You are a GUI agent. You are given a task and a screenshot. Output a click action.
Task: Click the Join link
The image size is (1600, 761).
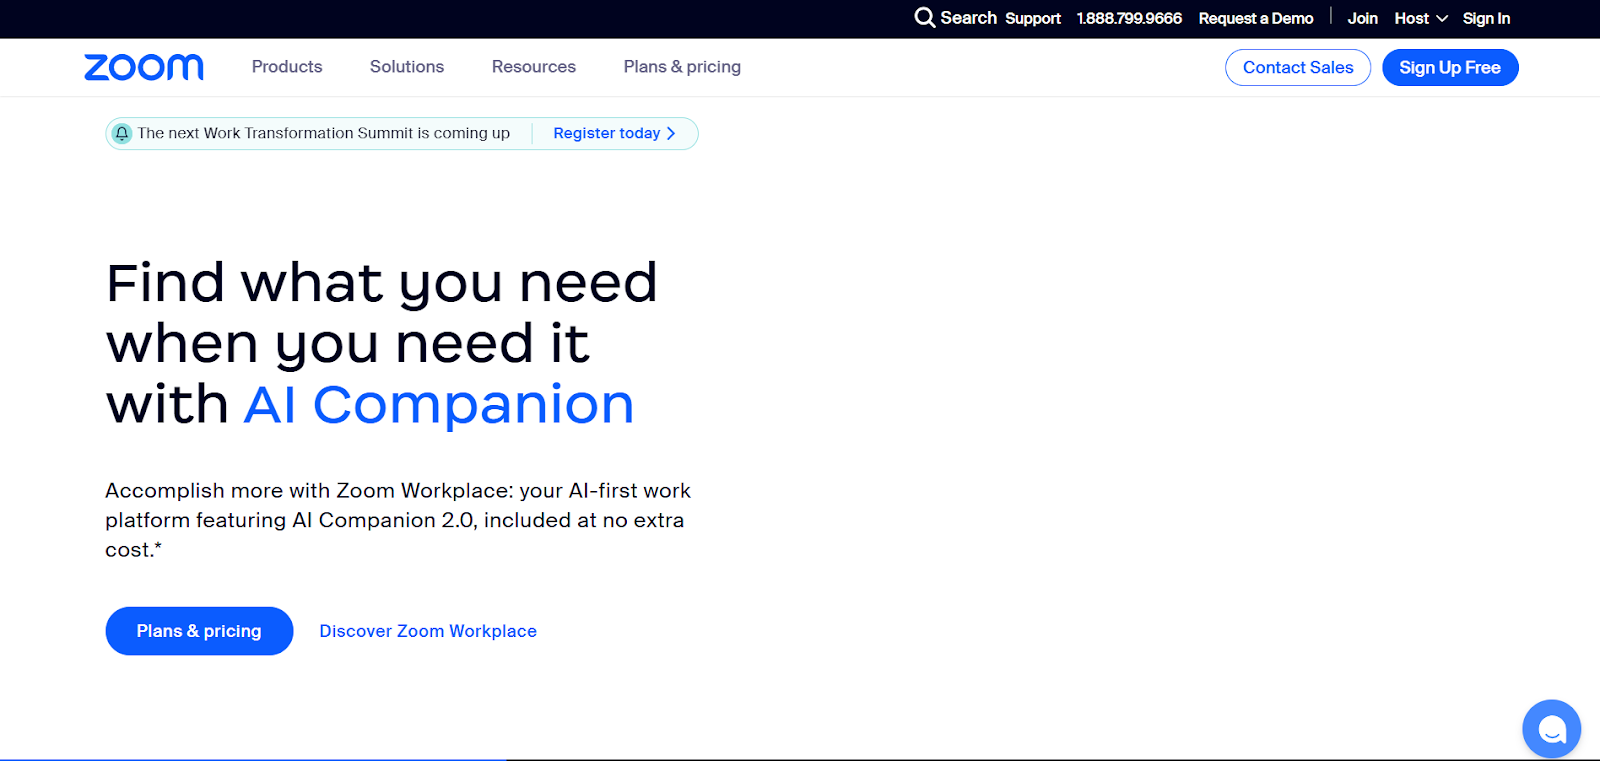click(1362, 19)
